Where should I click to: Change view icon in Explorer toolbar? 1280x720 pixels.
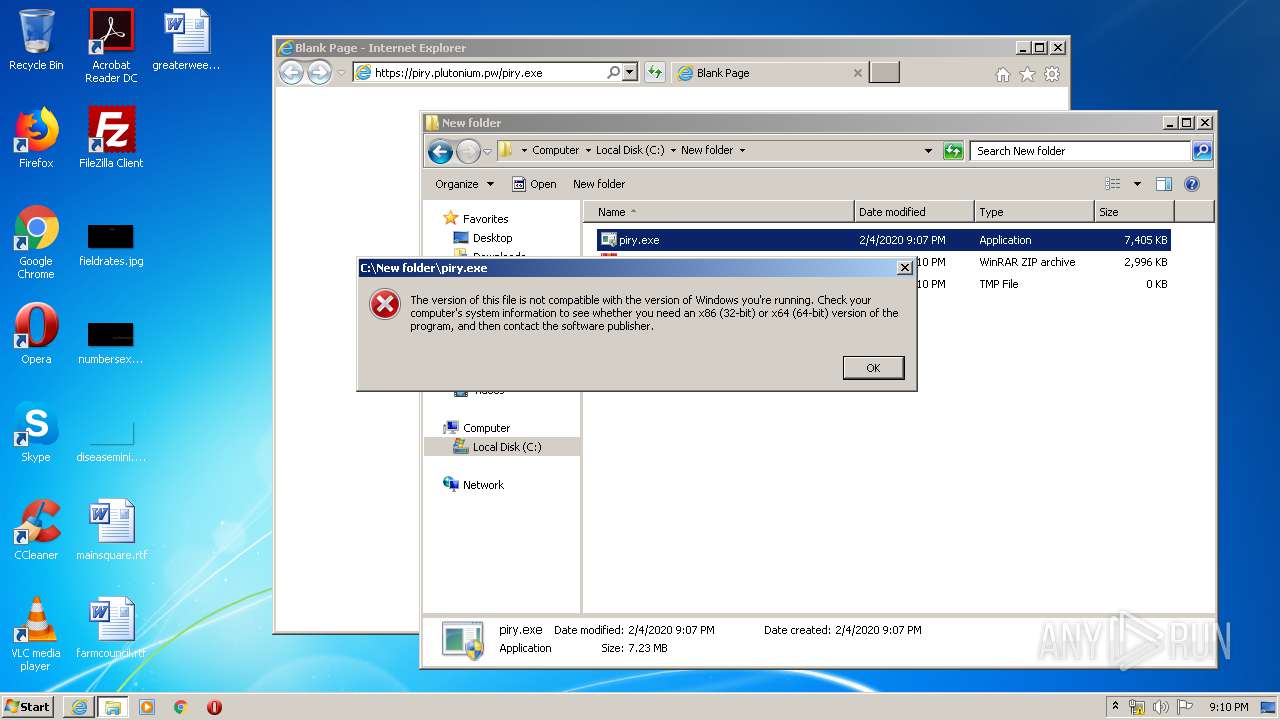pyautogui.click(x=1113, y=184)
